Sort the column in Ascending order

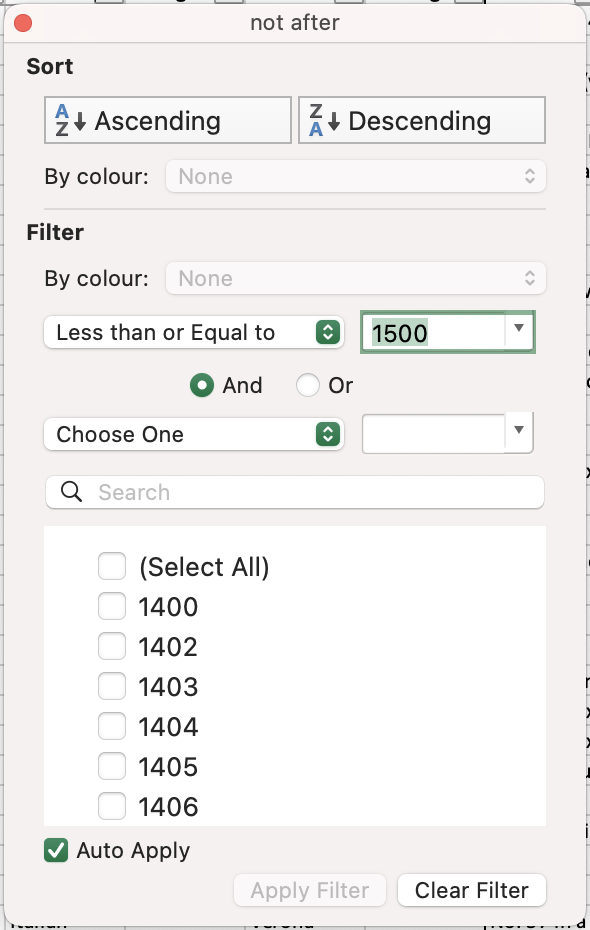[168, 120]
